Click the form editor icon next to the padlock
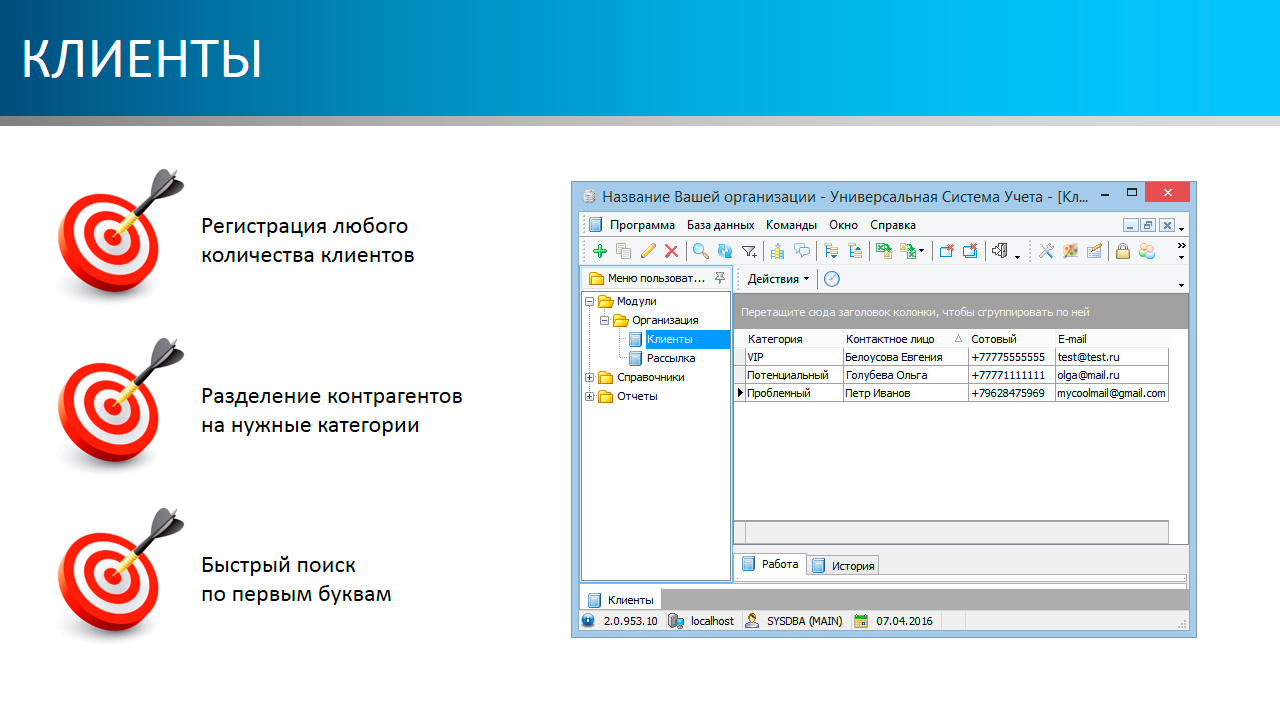This screenshot has width=1280, height=720. (1094, 251)
